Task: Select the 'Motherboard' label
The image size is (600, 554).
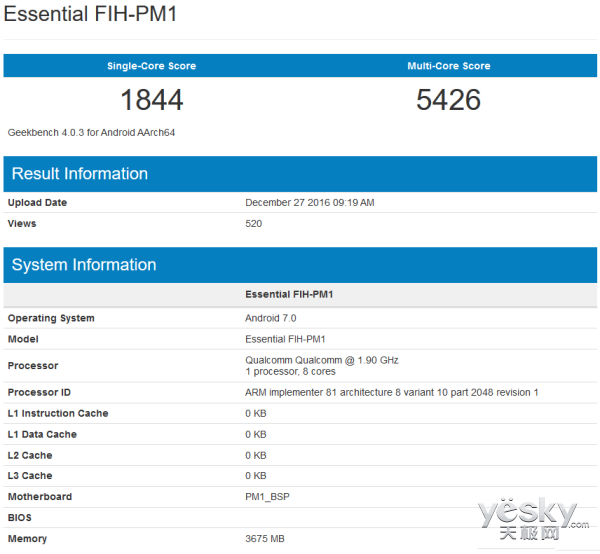Action: [x=40, y=497]
